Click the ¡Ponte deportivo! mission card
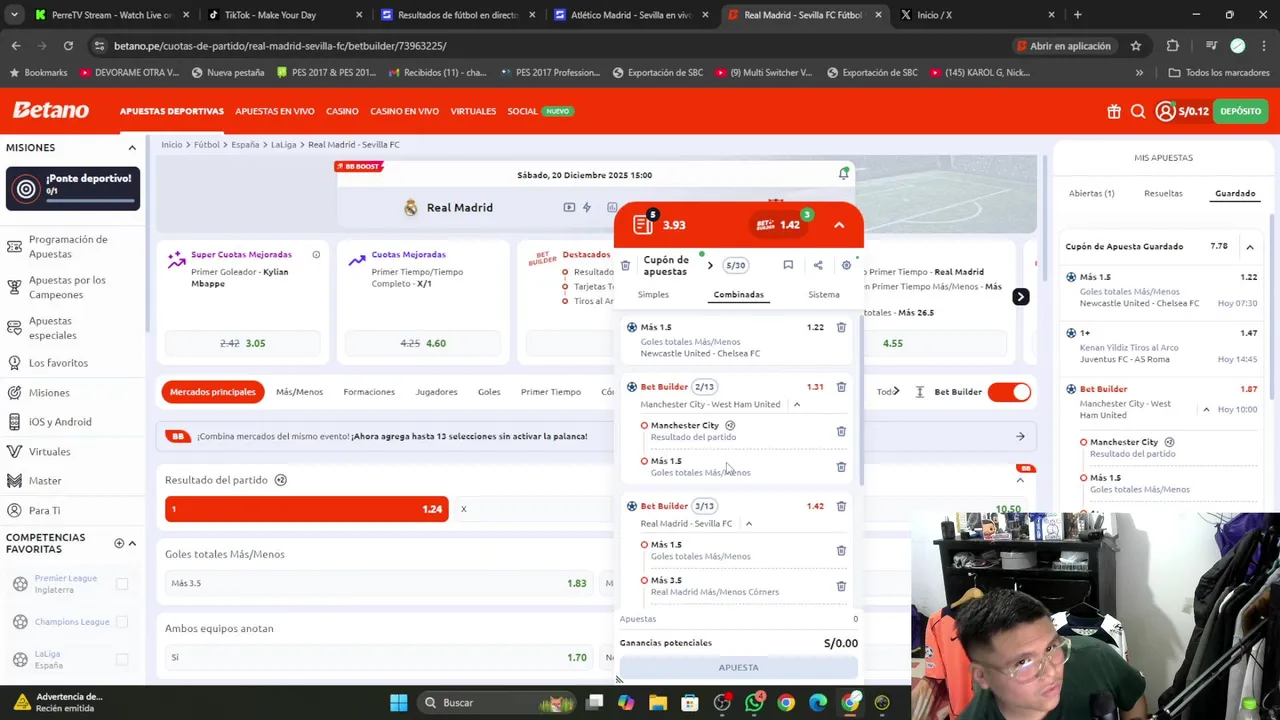The image size is (1280, 720). click(73, 188)
